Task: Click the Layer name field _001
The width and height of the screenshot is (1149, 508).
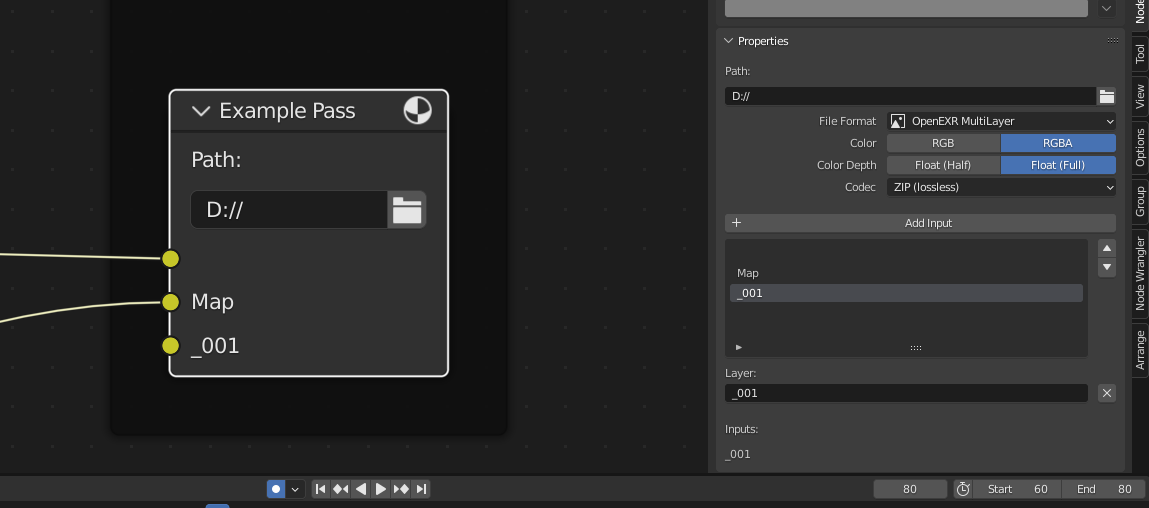Action: [906, 393]
